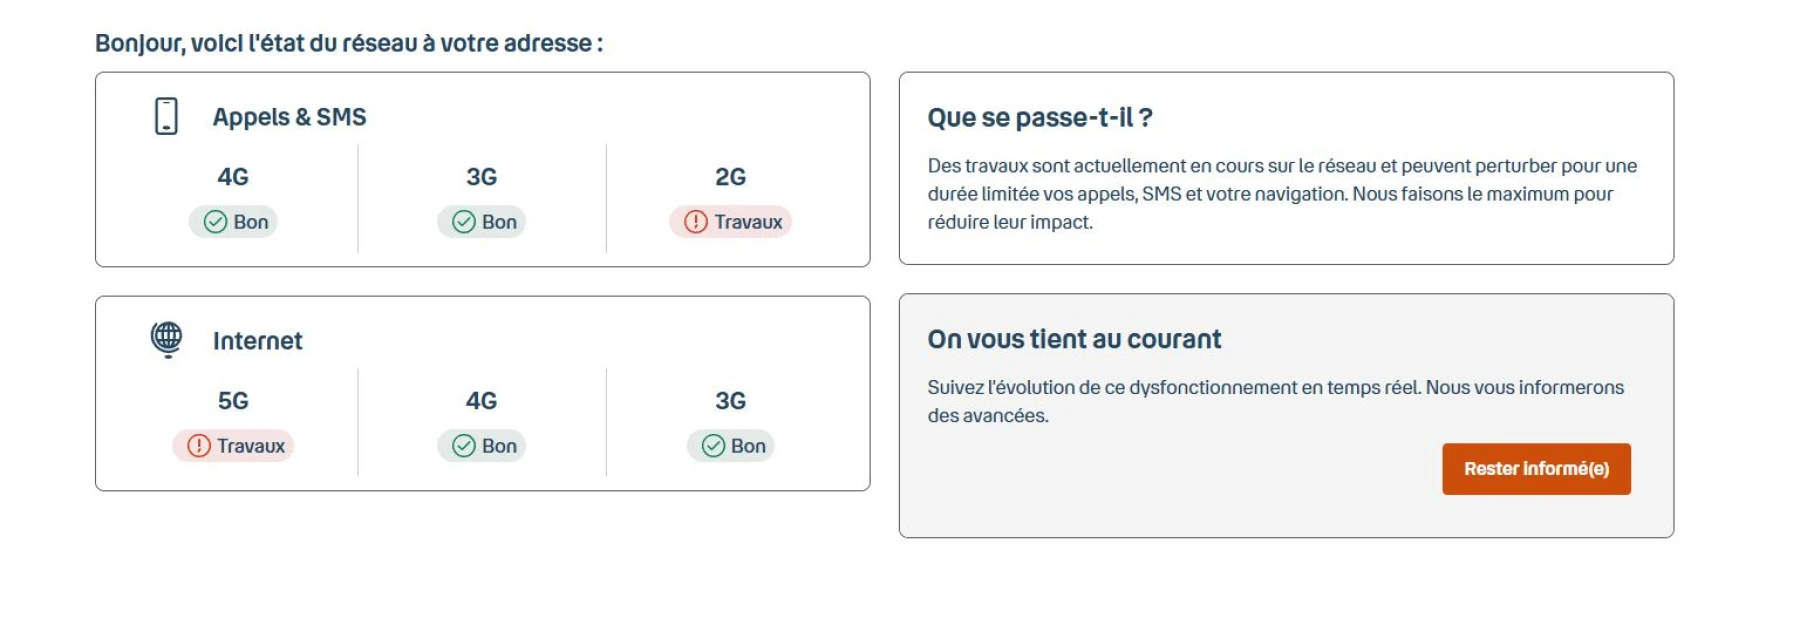
Task: Click the globe icon beside Internet
Action: click(x=166, y=339)
